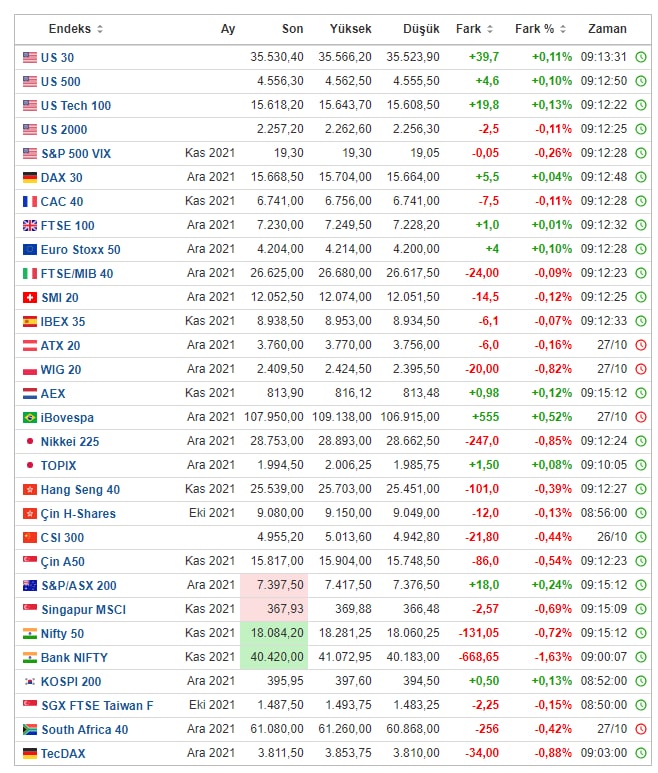This screenshot has width=658, height=773.
Task: Click the South African flag beside South Africa 40
Action: click(x=30, y=730)
